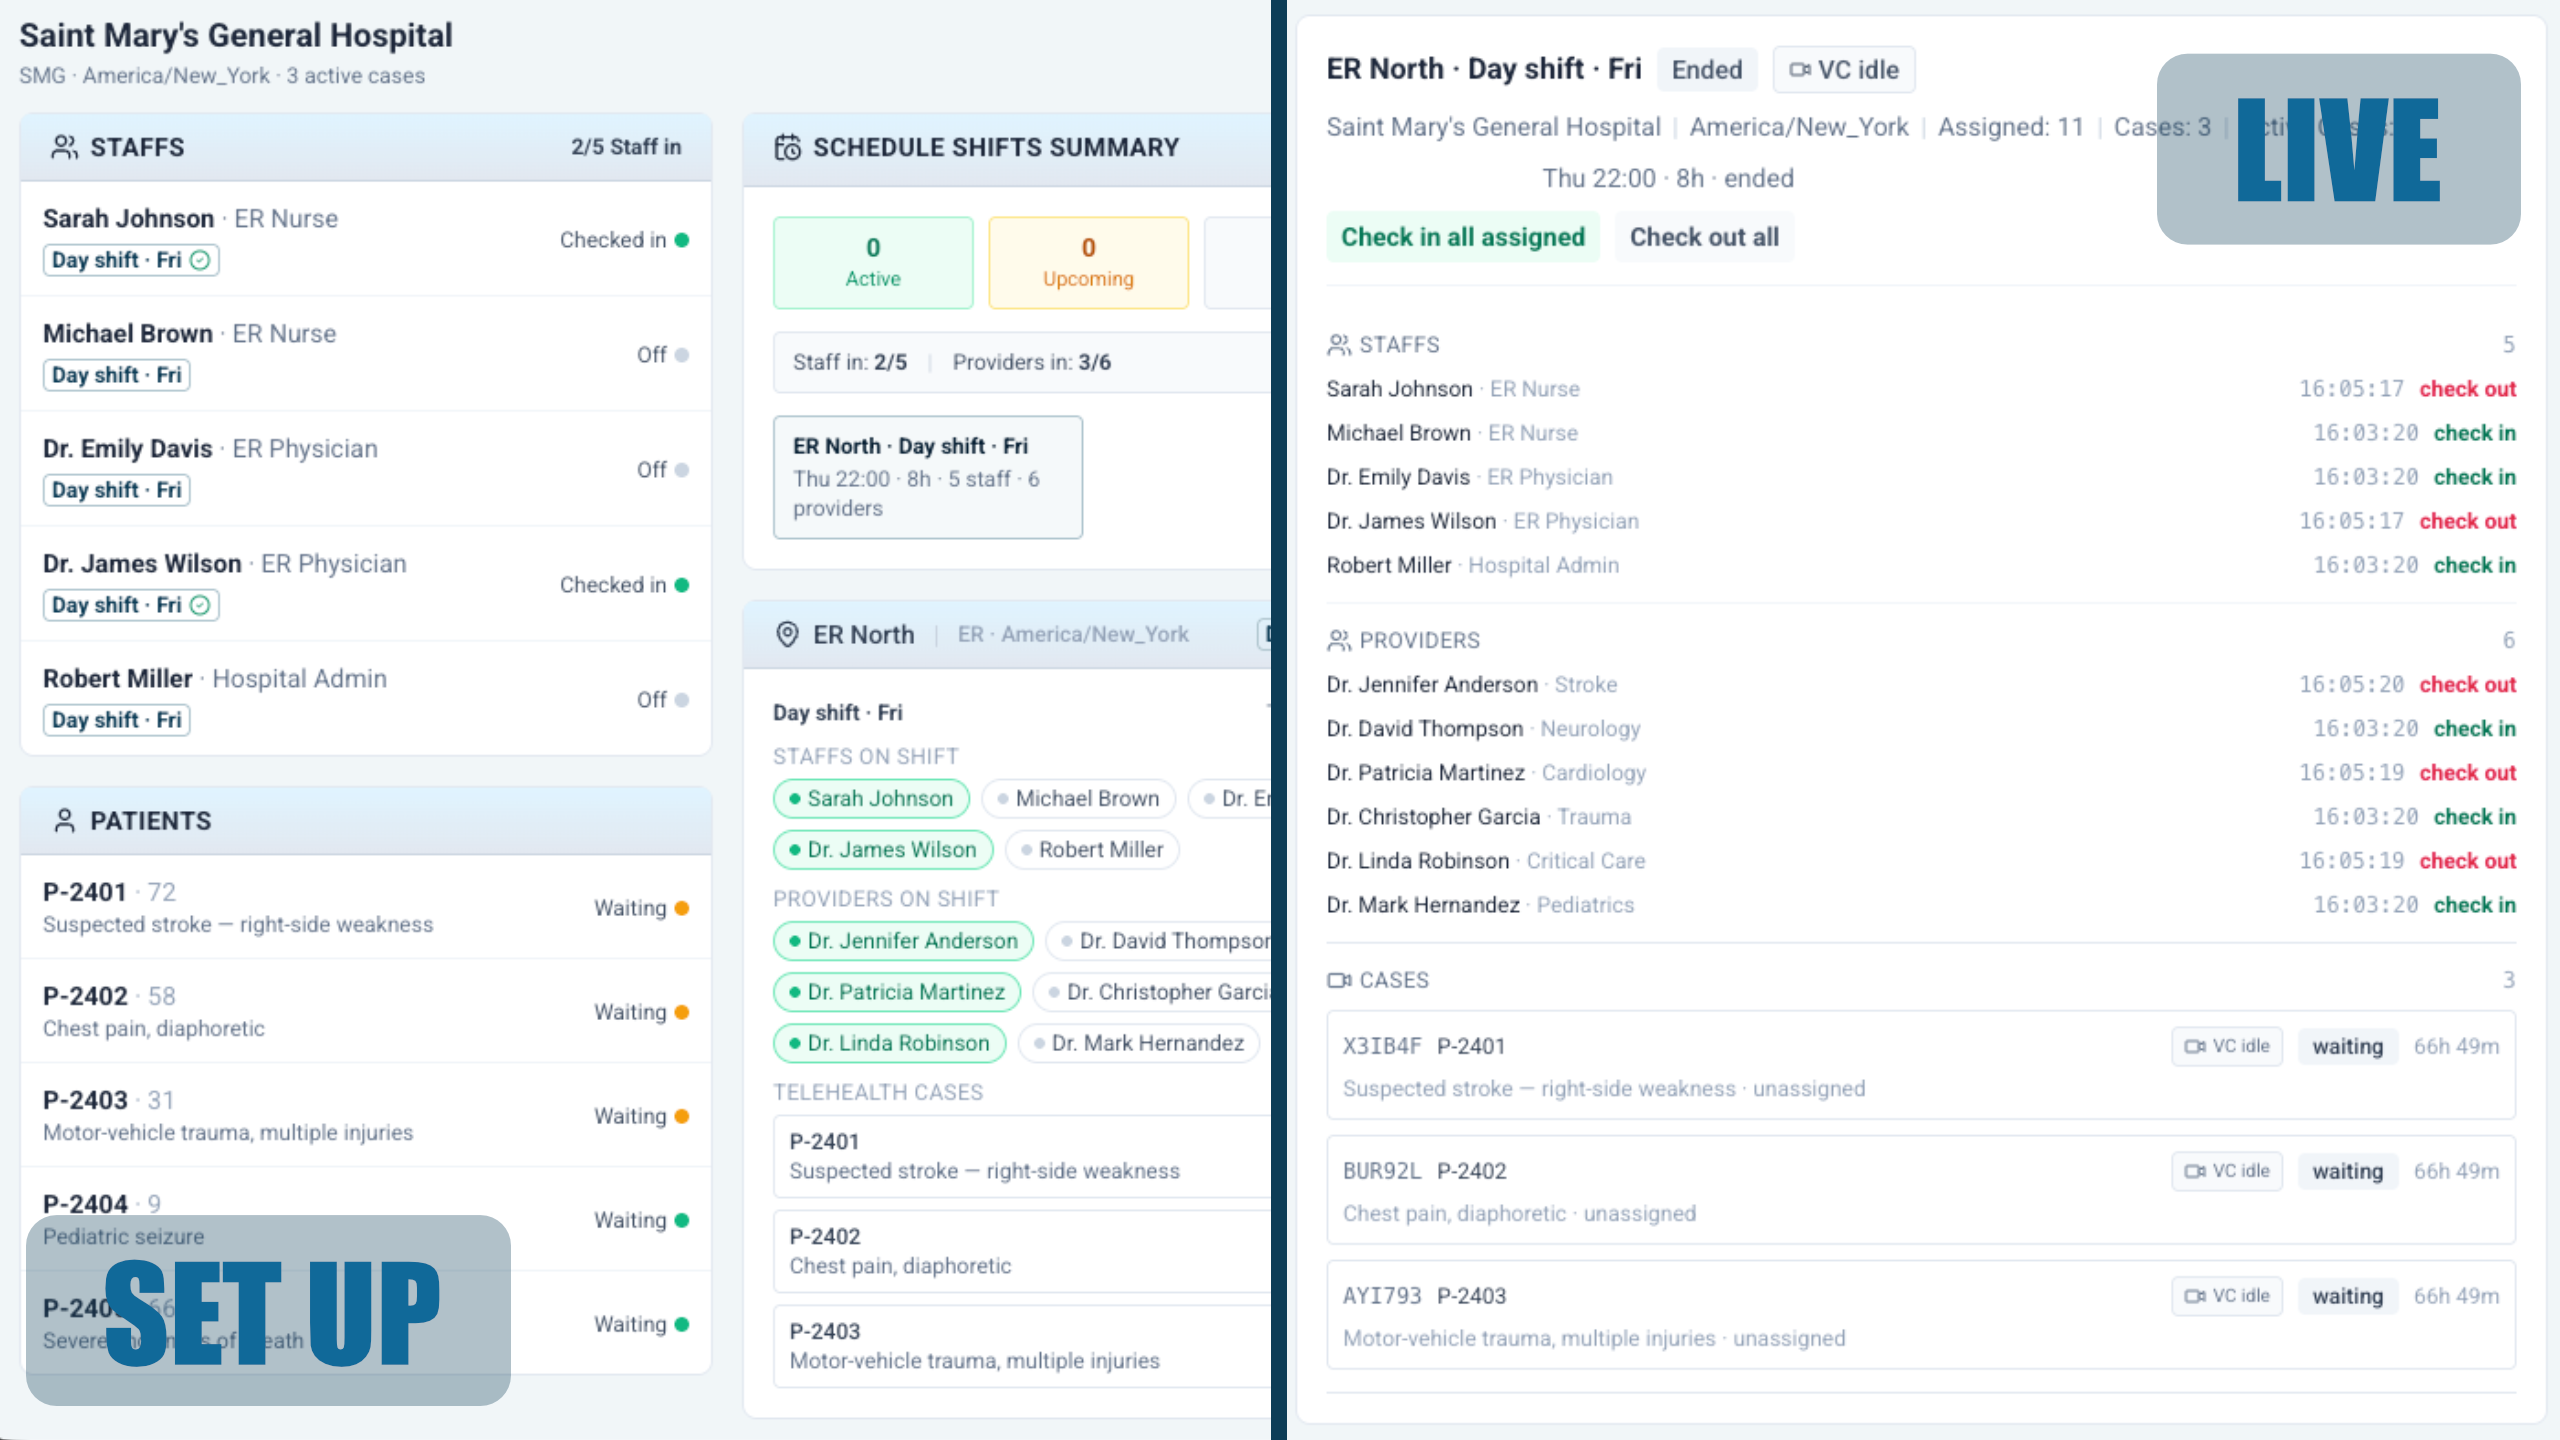The image size is (2560, 1440).
Task: Click Michael Brown's Day shift Fri tag
Action: pyautogui.click(x=116, y=375)
